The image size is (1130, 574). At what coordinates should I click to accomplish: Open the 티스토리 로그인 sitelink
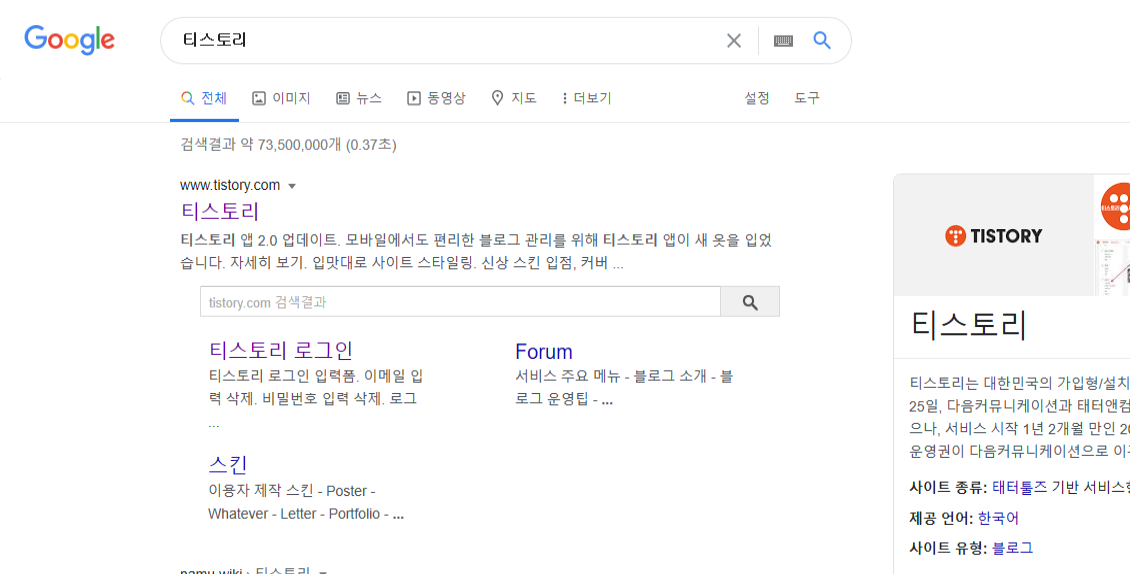[x=281, y=350]
